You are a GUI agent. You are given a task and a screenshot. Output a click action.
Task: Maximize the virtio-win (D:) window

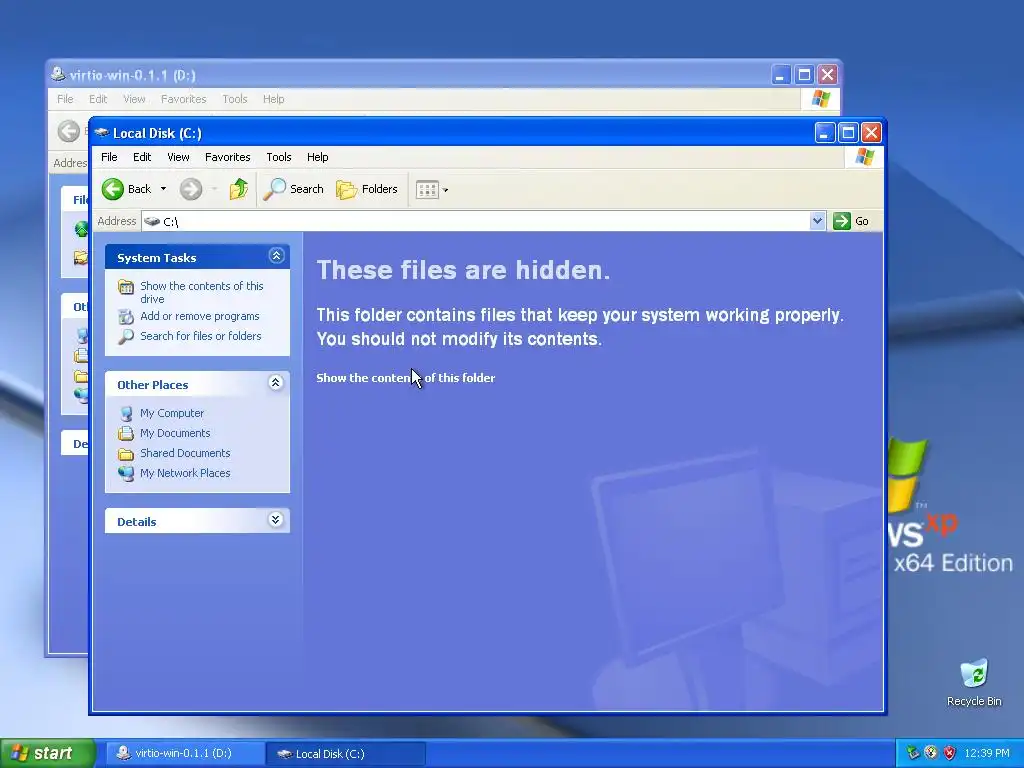804,75
